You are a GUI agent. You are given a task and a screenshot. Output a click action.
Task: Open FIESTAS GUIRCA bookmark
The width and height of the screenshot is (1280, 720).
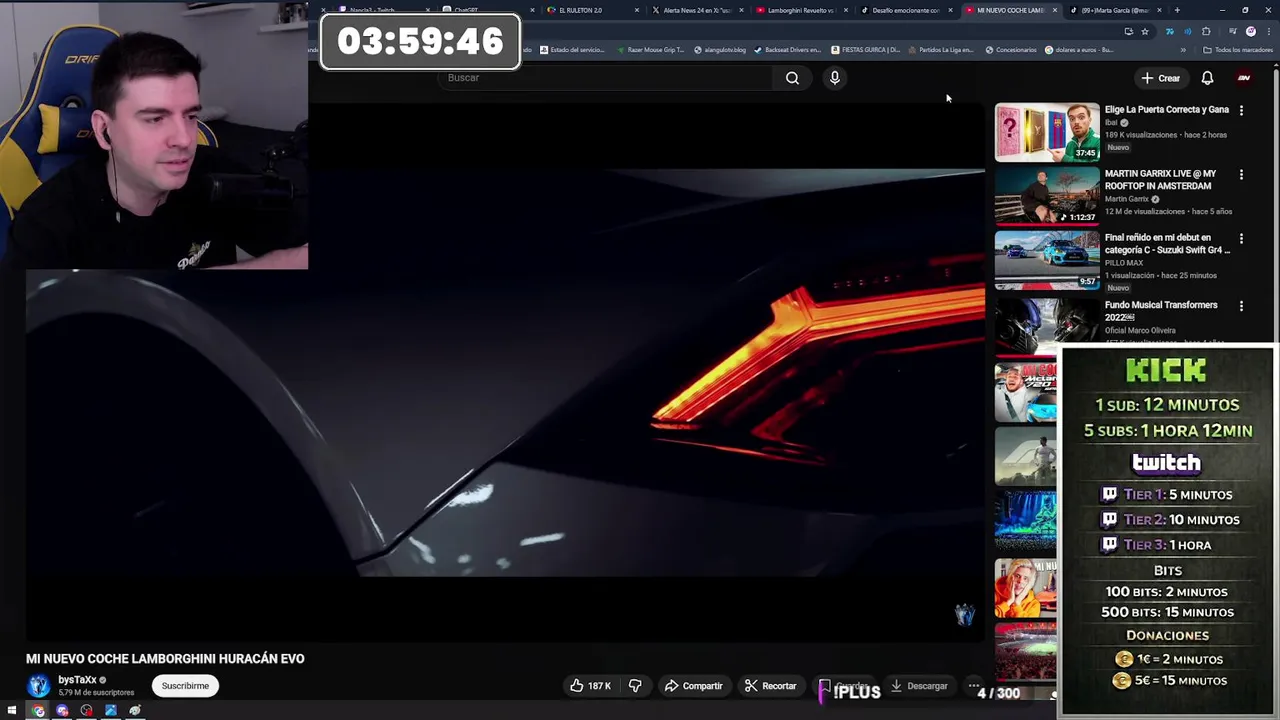(866, 50)
